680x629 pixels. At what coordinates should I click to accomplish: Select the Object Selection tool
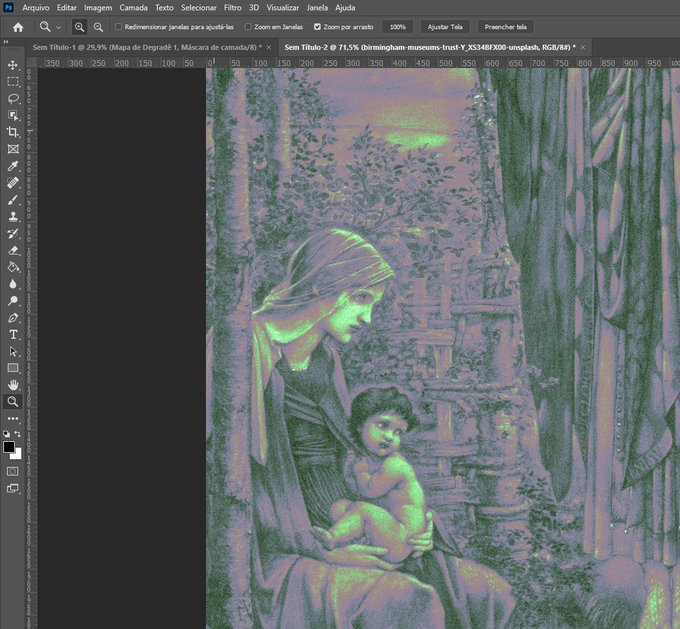click(x=13, y=115)
